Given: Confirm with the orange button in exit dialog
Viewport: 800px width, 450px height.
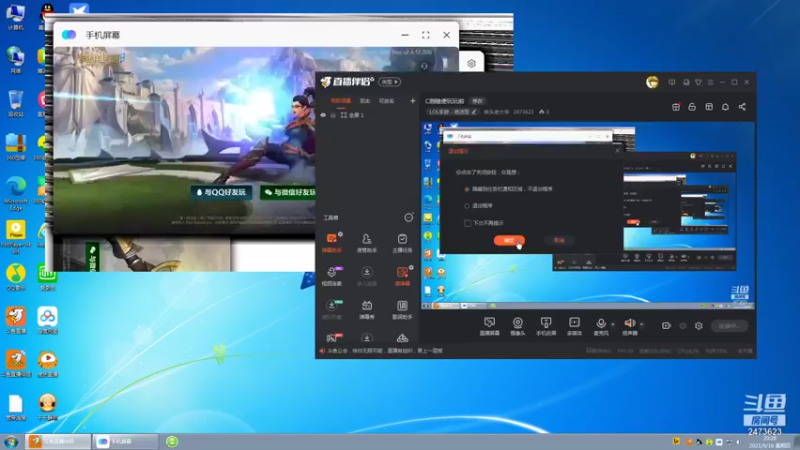Looking at the screenshot, I should pos(509,240).
